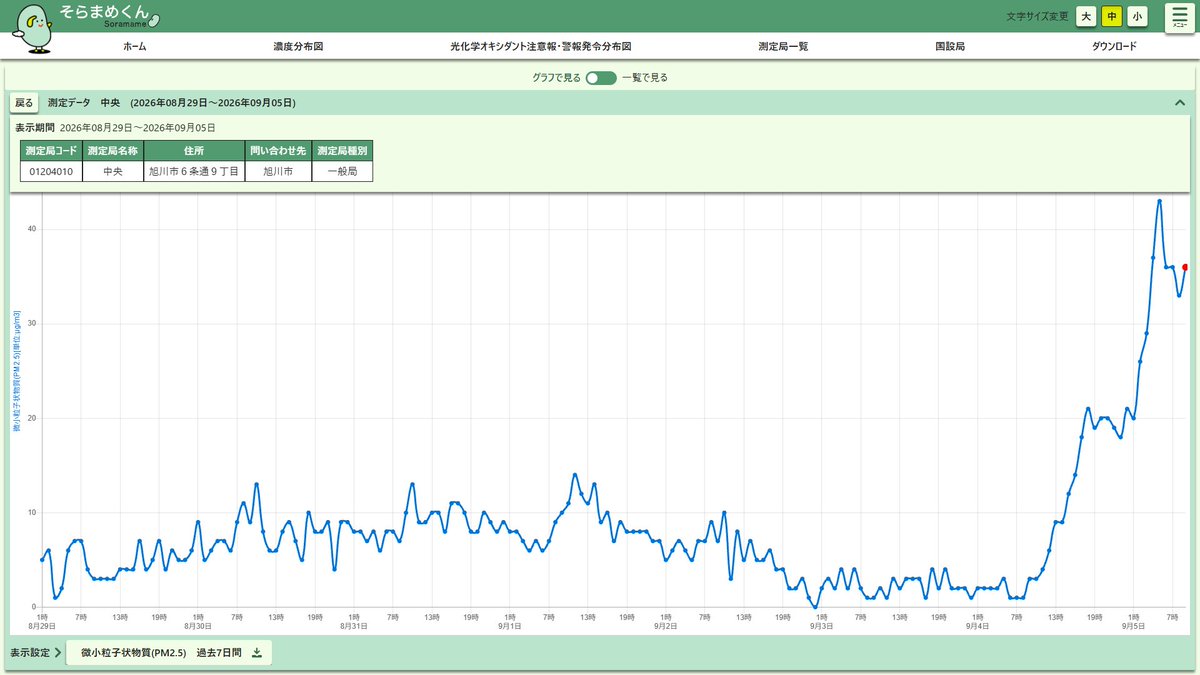Open the ダウンロード menu item
This screenshot has width=1200, height=675.
[x=1114, y=47]
